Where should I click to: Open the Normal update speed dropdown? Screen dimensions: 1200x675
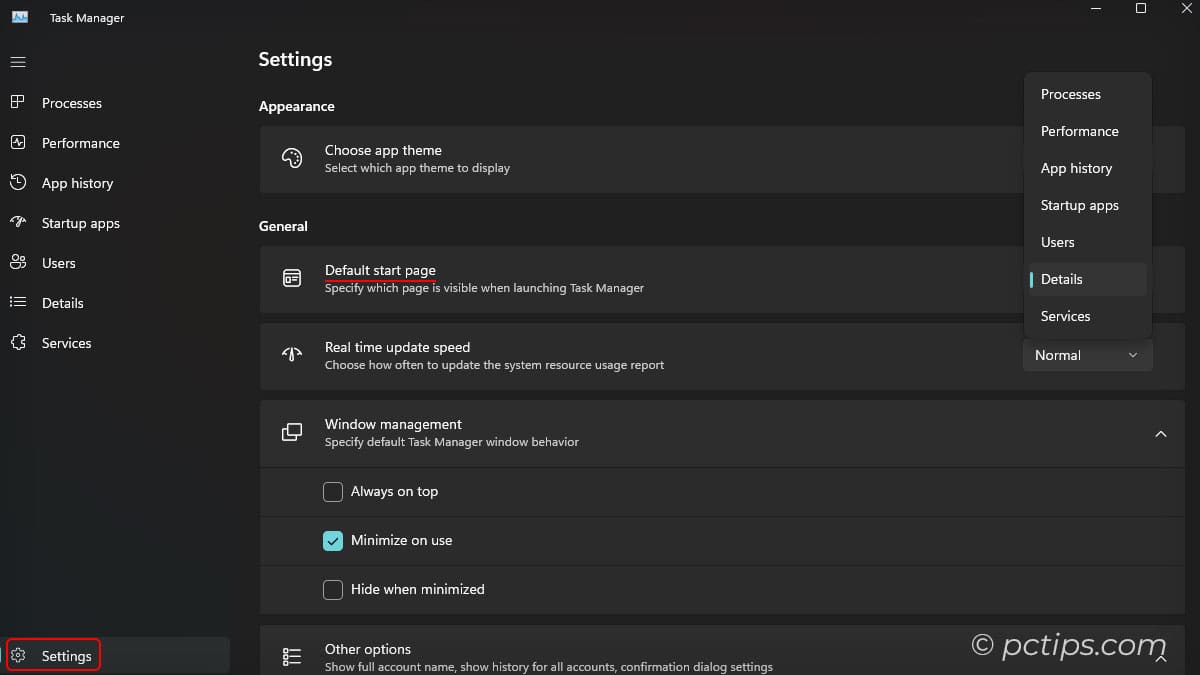(1087, 355)
